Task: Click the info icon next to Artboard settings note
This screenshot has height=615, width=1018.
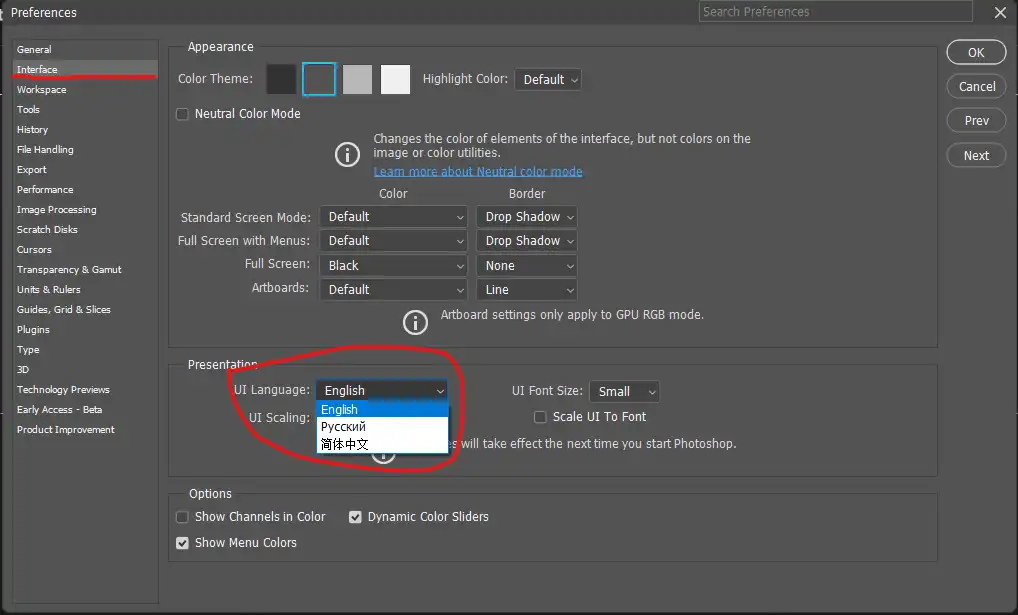Action: 415,322
